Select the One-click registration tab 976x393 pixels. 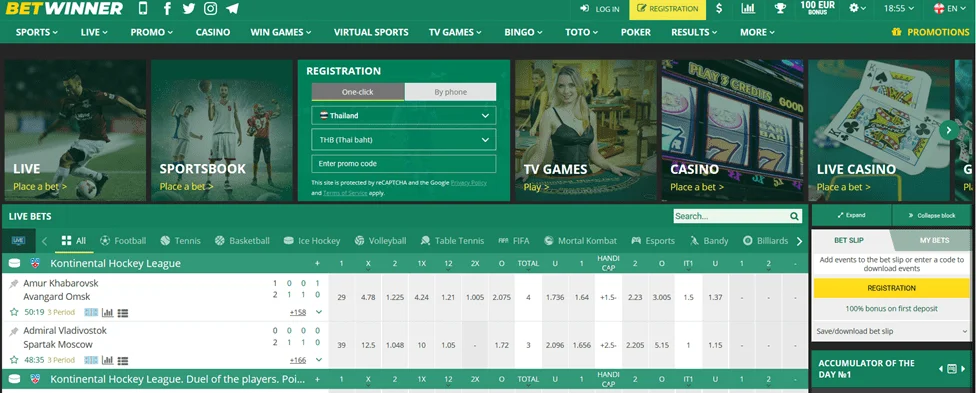(358, 92)
